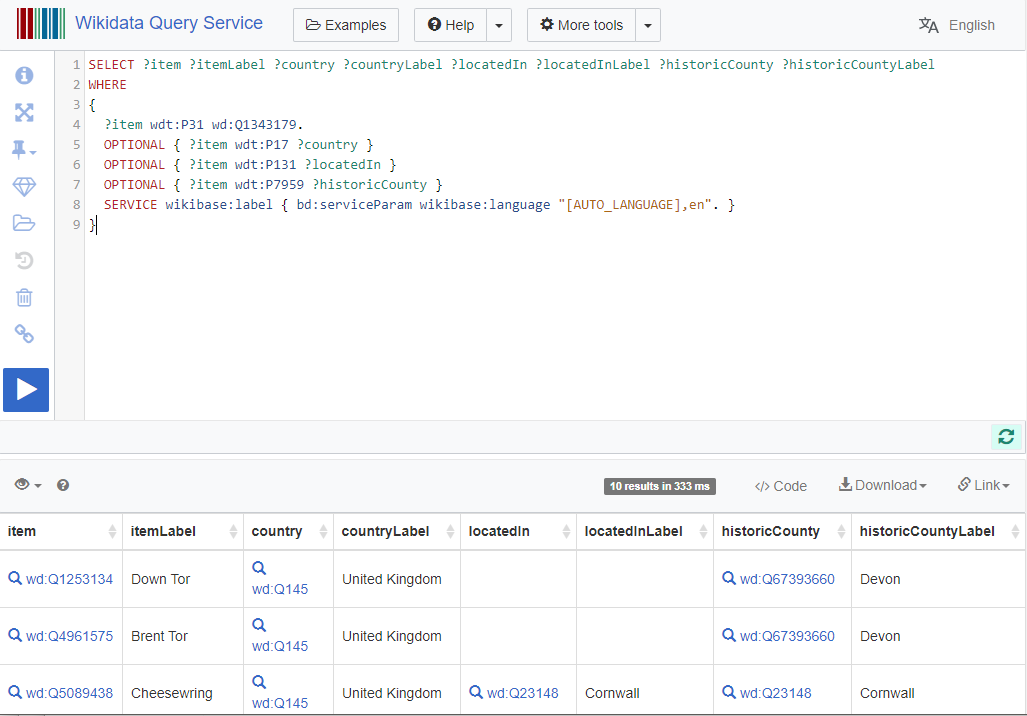Open the eye display-mode dropdown
This screenshot has width=1027, height=716.
[x=27, y=485]
